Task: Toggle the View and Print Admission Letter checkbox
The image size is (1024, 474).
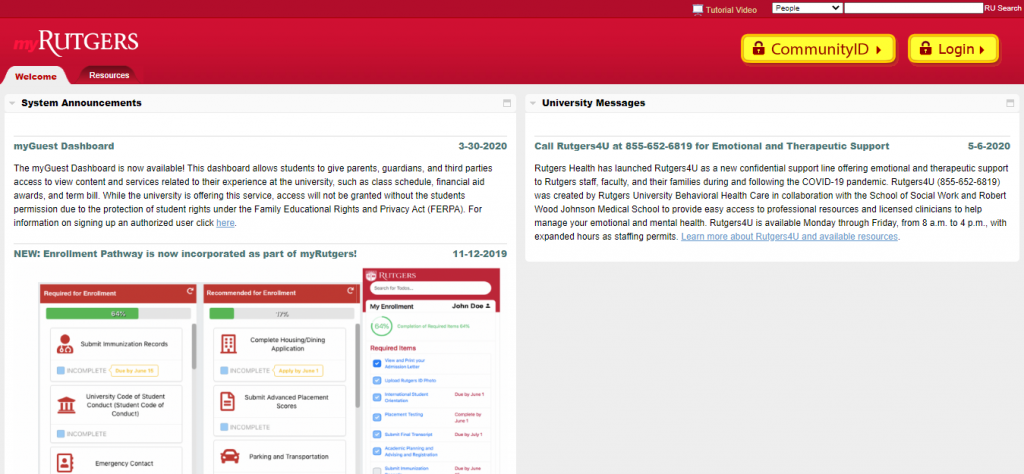Action: coord(376,363)
